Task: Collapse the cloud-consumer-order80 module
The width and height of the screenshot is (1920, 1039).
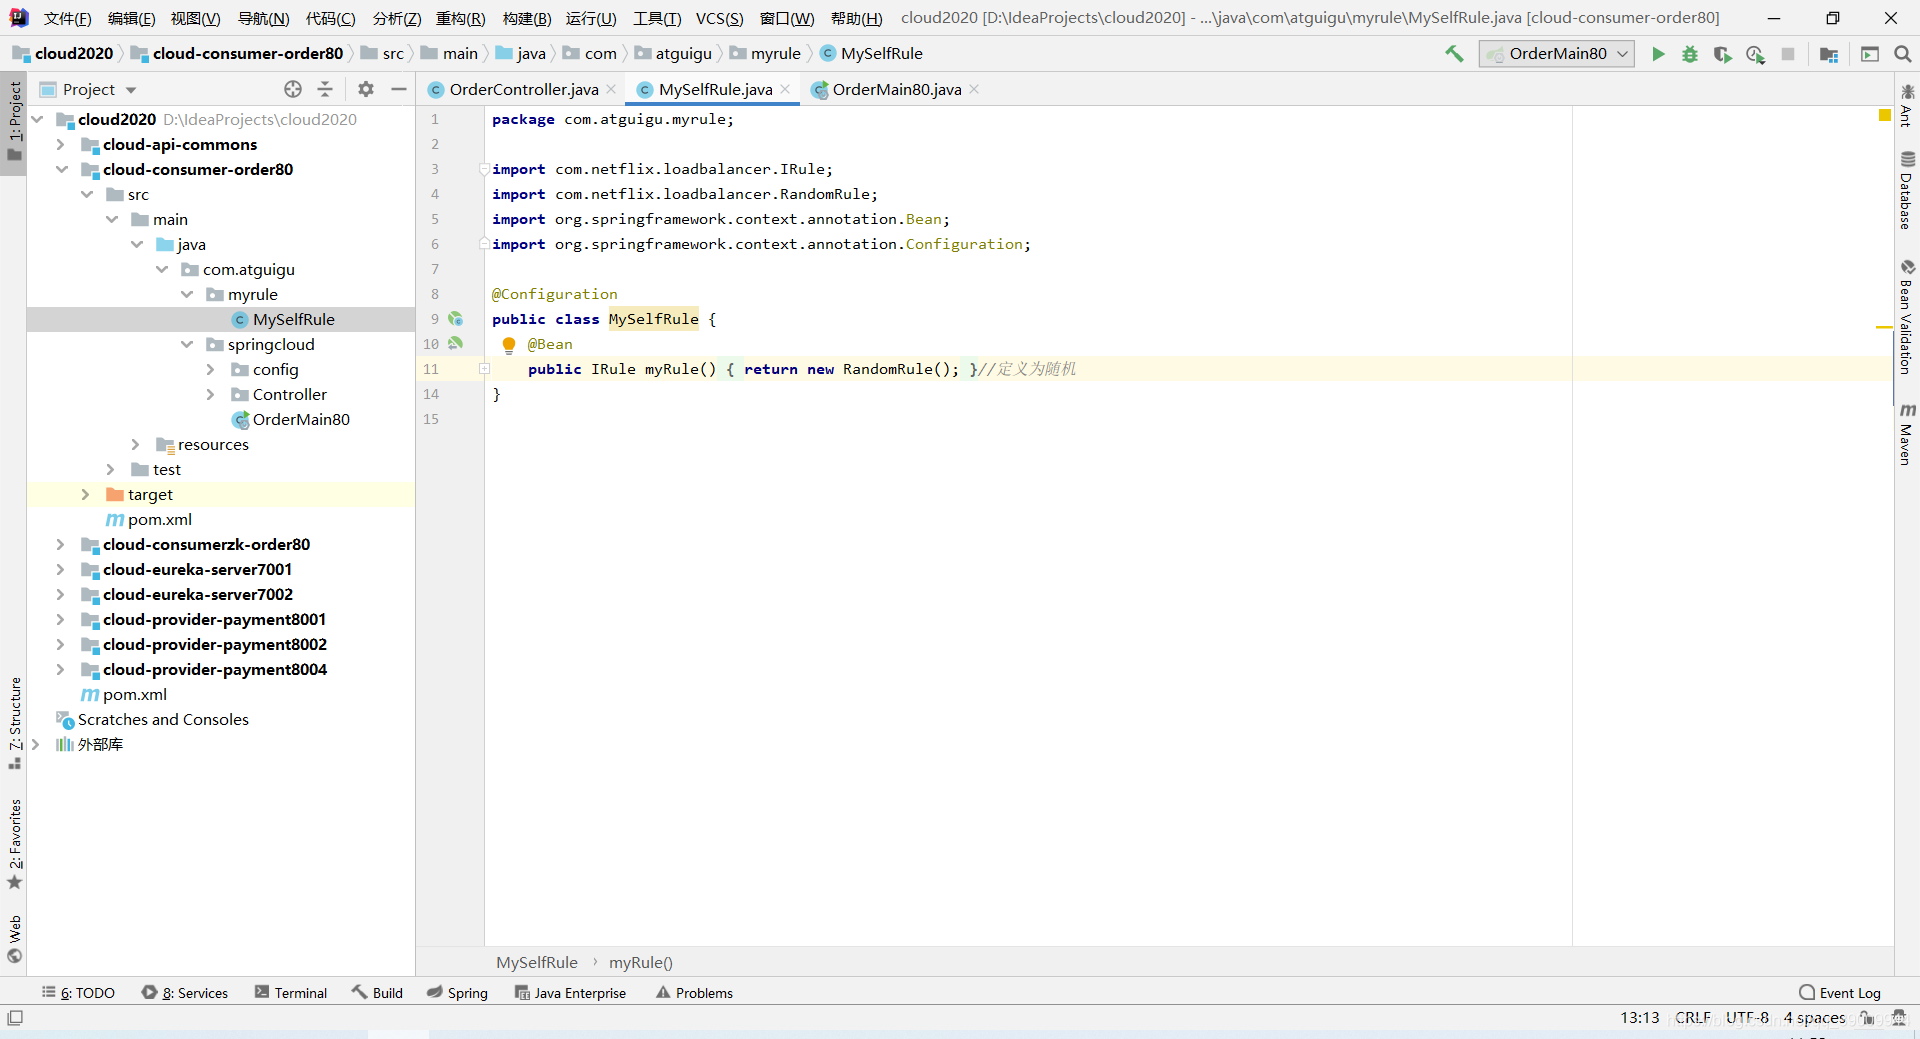Action: coord(61,169)
